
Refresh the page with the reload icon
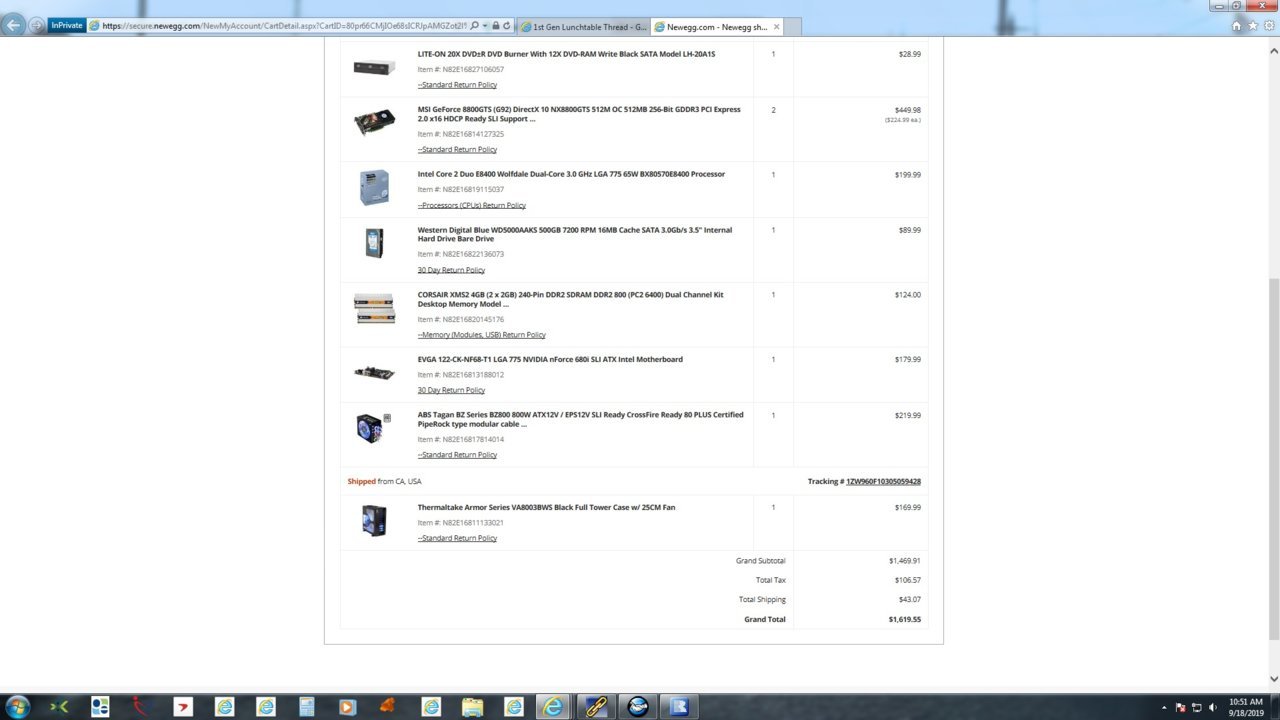coord(507,26)
